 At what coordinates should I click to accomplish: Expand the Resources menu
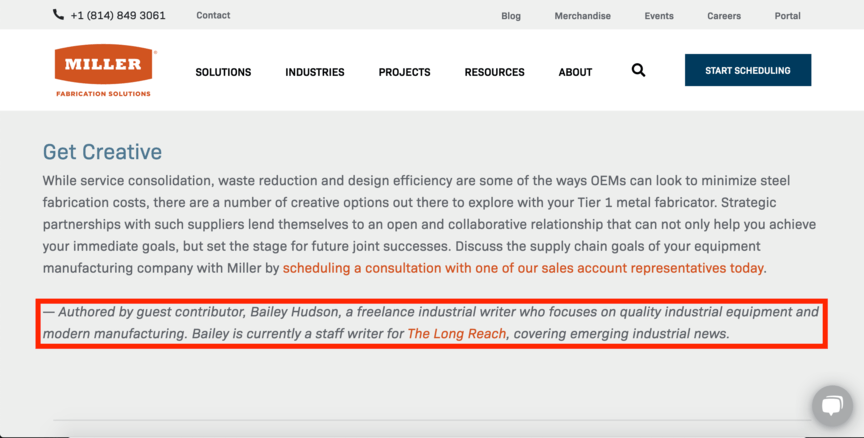tap(494, 72)
